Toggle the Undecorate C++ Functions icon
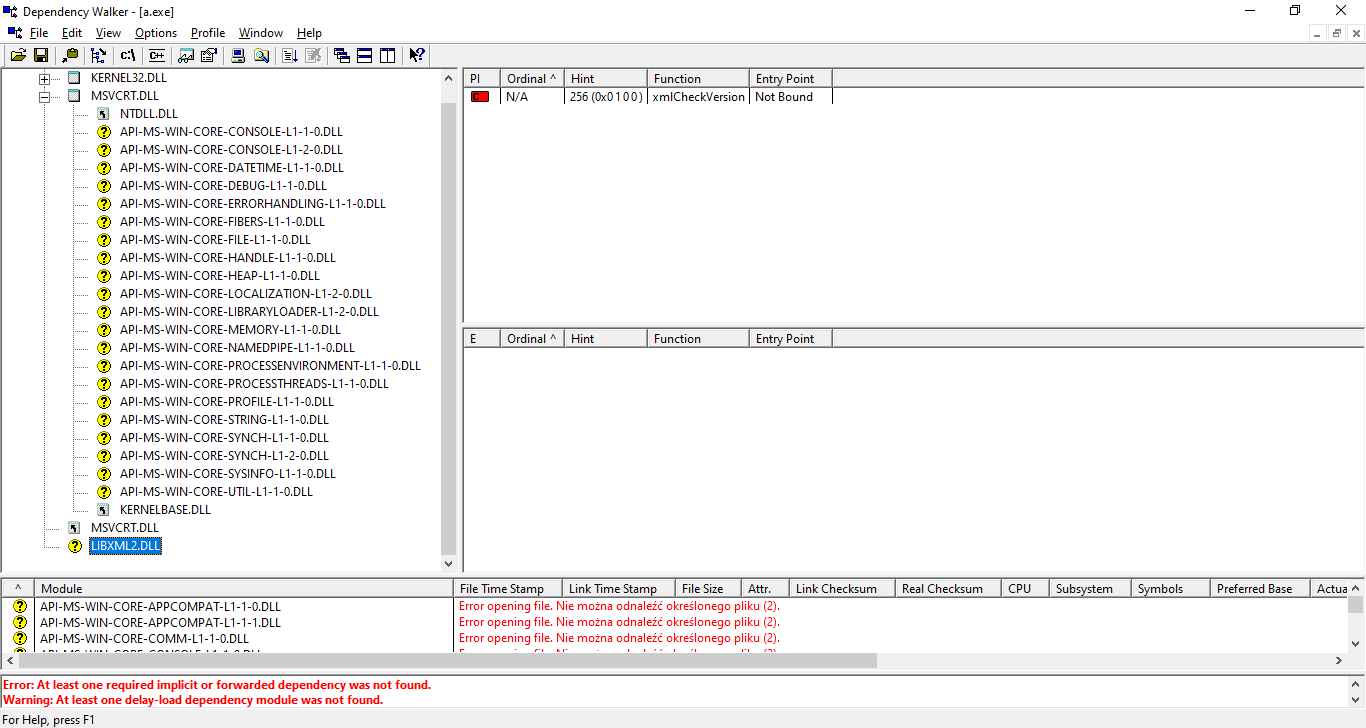1366x728 pixels. tap(156, 55)
